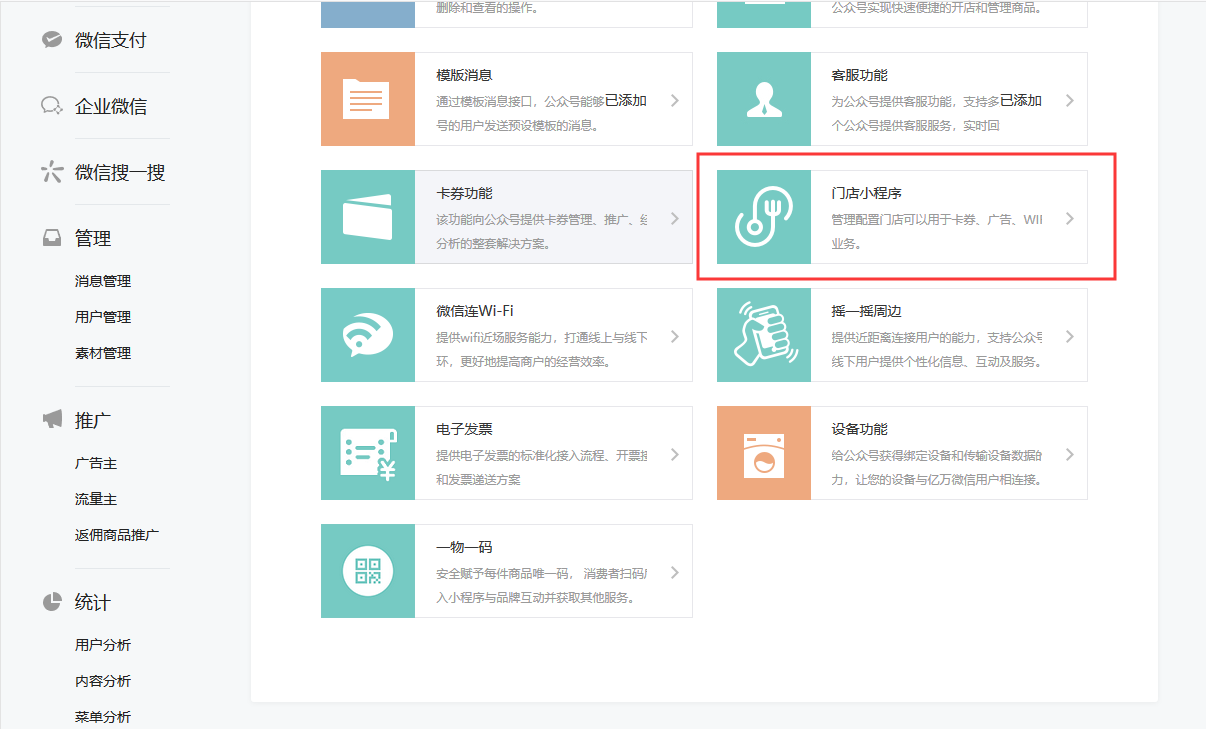Expand the 客服功能 card chevron arrow
This screenshot has height=729, width=1206.
click(1070, 100)
